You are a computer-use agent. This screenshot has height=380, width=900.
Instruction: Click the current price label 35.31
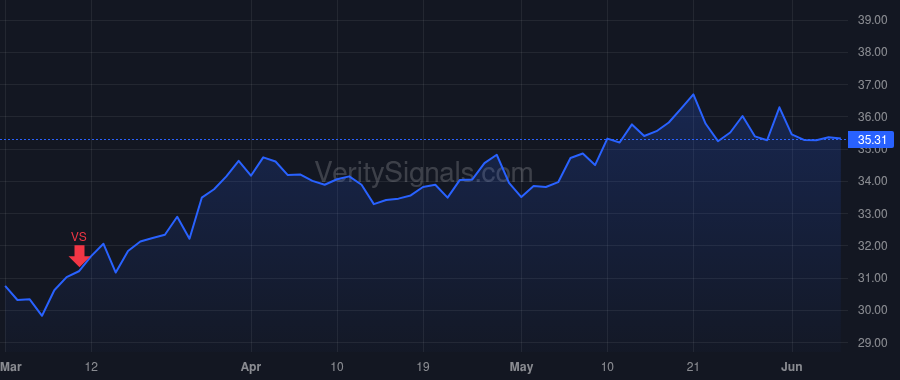coord(872,139)
